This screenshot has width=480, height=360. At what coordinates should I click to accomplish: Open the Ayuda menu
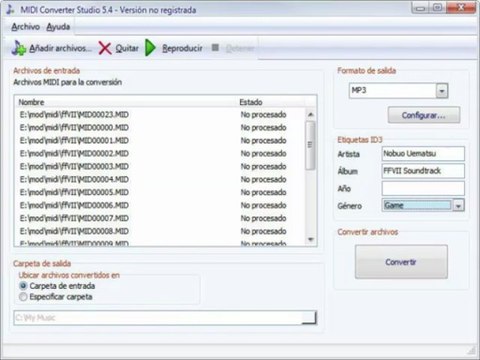(x=58, y=27)
